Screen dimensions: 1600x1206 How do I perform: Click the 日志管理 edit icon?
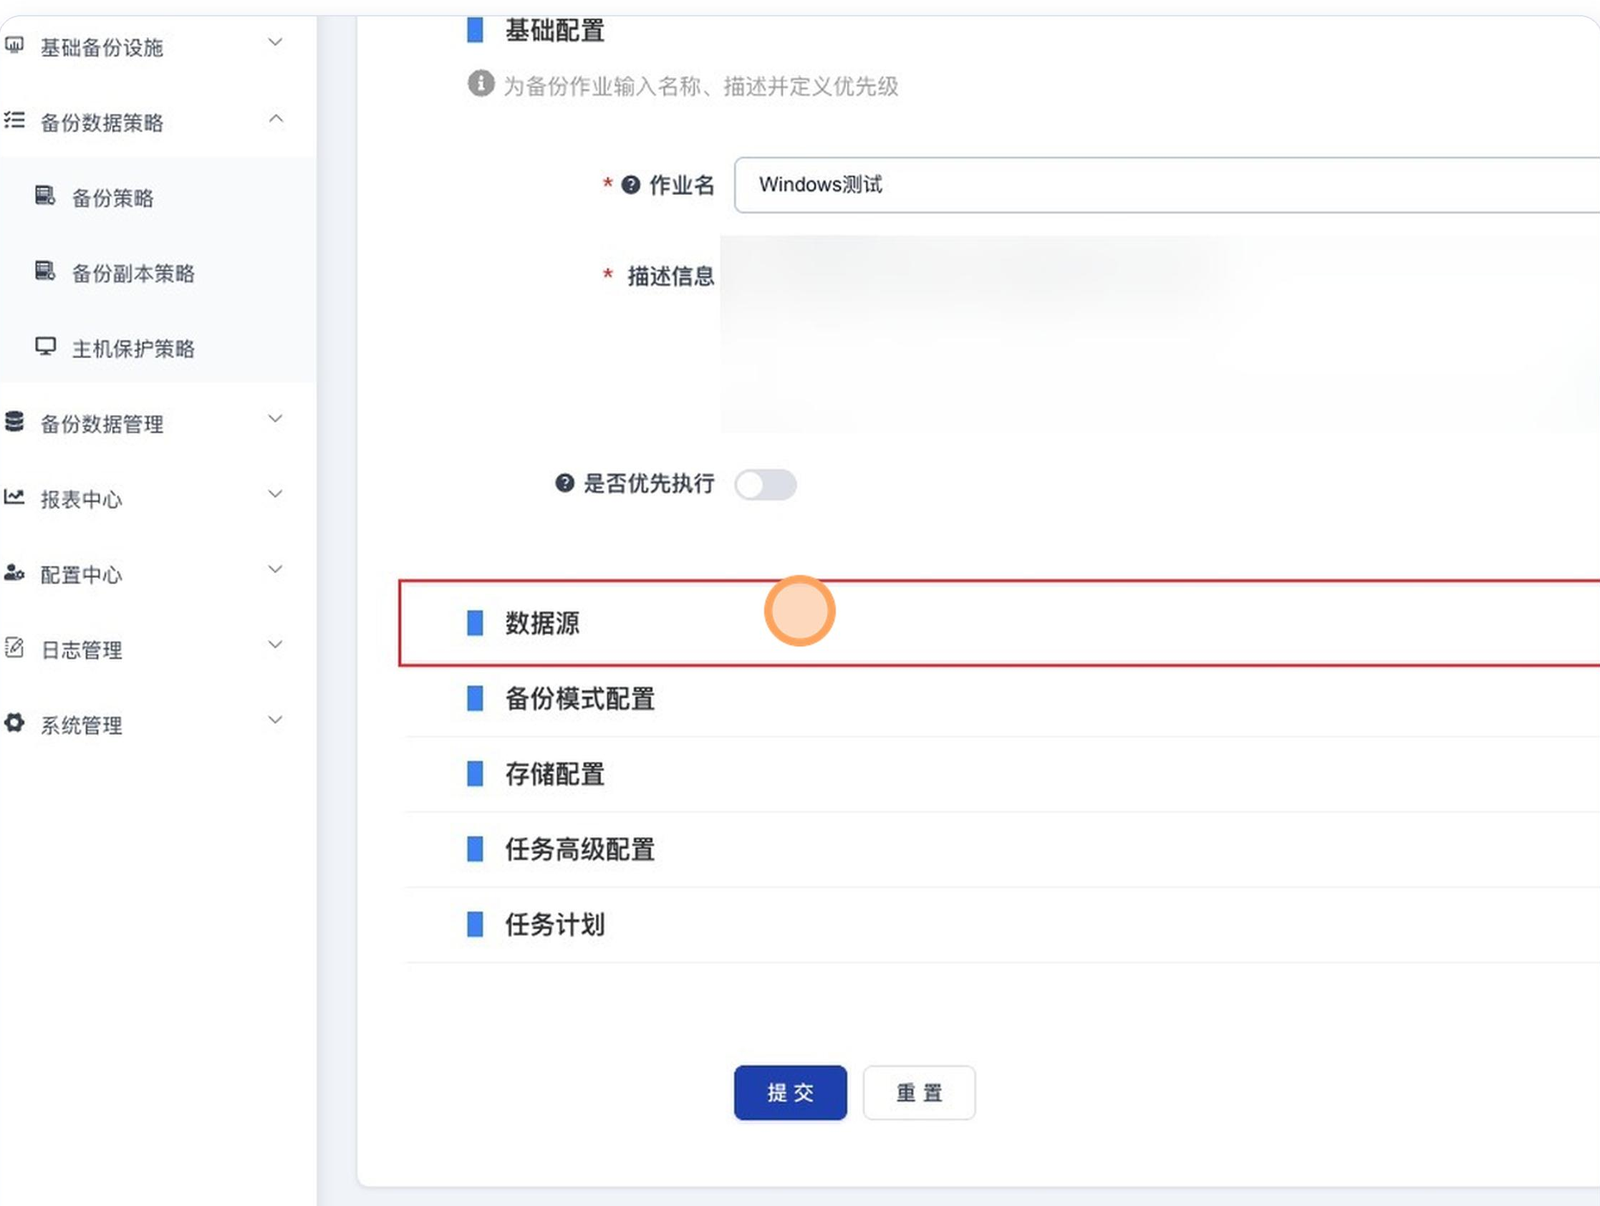(14, 648)
